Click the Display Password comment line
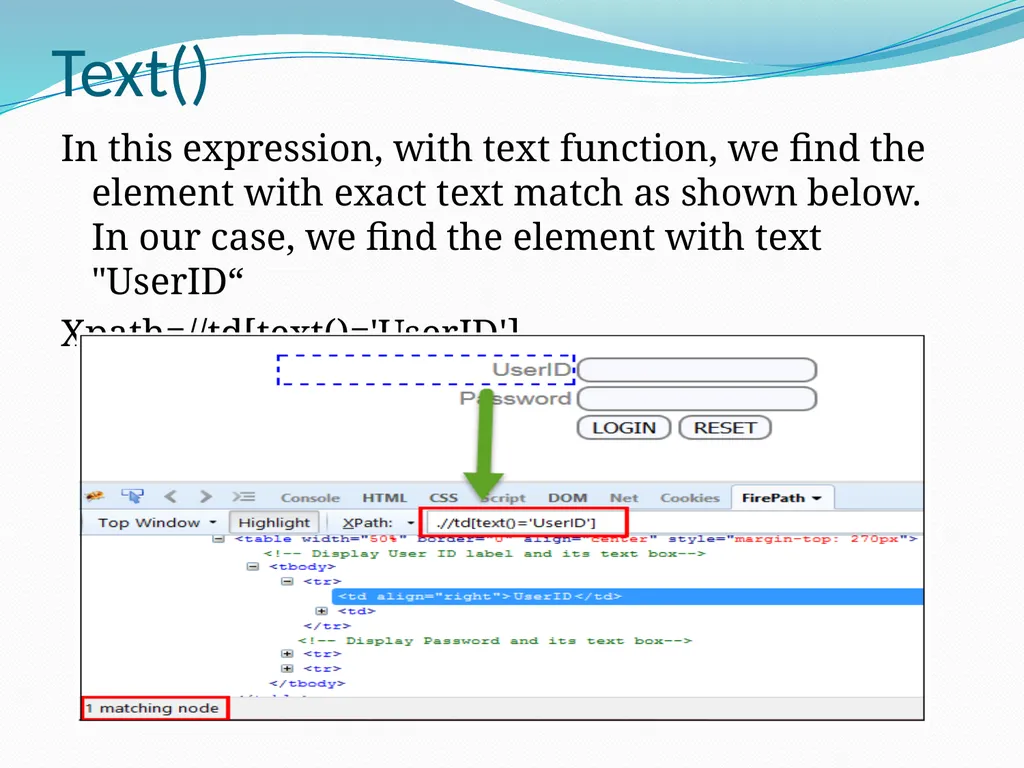This screenshot has height=768, width=1024. click(494, 641)
